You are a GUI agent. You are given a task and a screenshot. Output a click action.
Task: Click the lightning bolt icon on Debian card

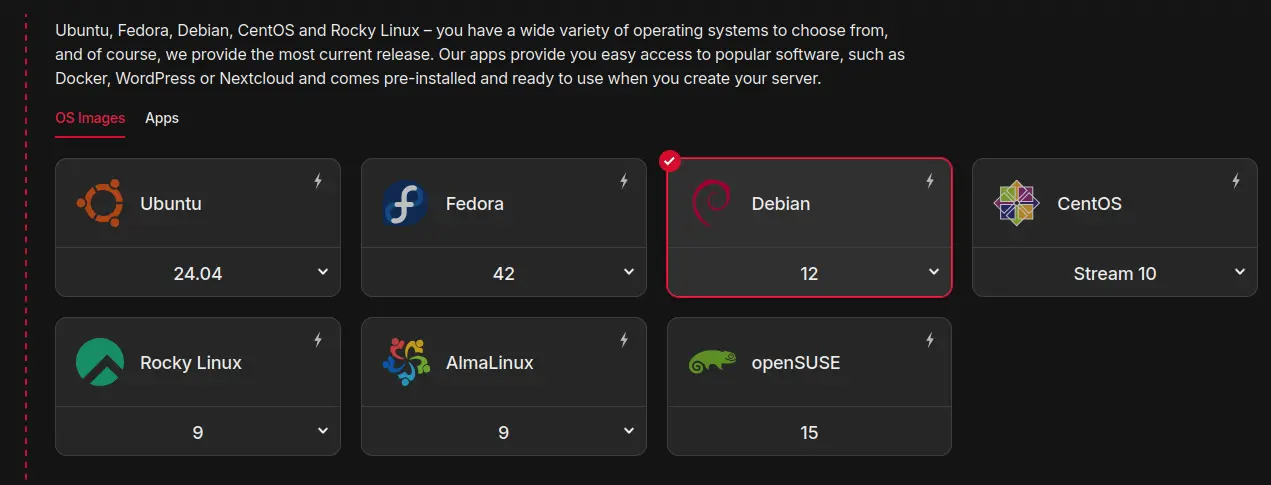tap(930, 181)
